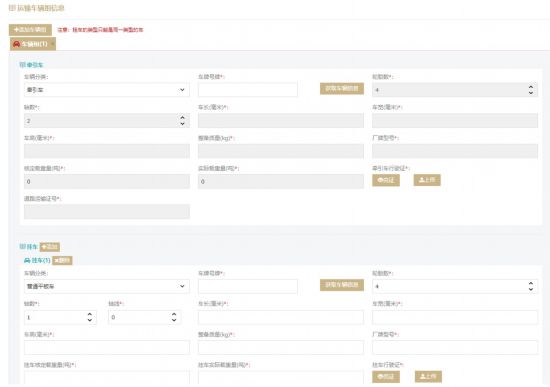550x387 pixels.
Task: Click the 上传 upload button under 牵引车行驶证
Action: click(x=427, y=180)
